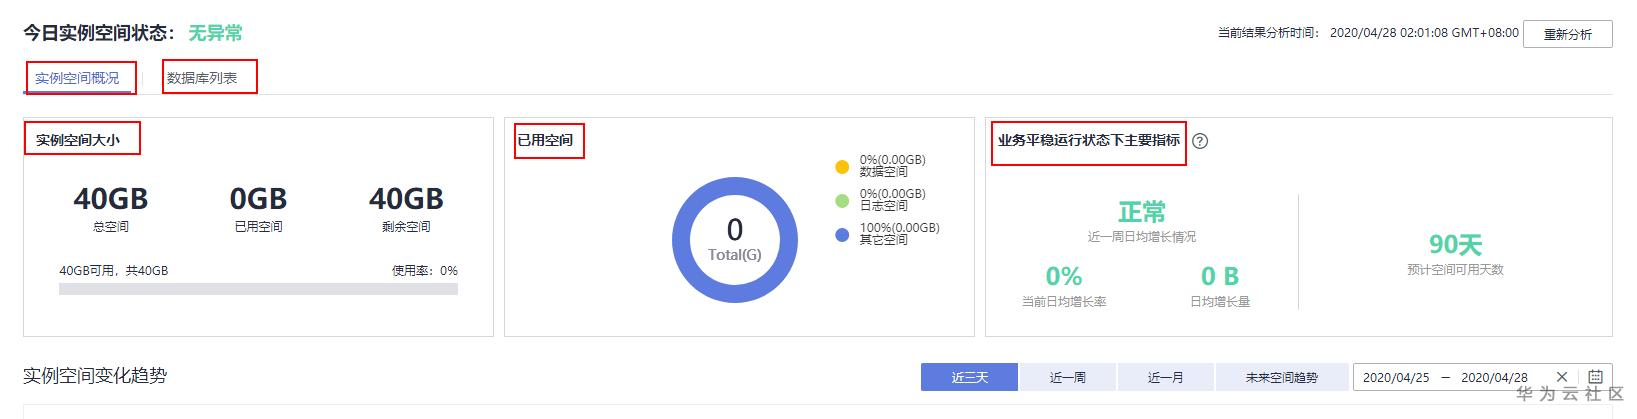Select the 近一周 time range
The height and width of the screenshot is (419, 1637).
tap(1067, 377)
